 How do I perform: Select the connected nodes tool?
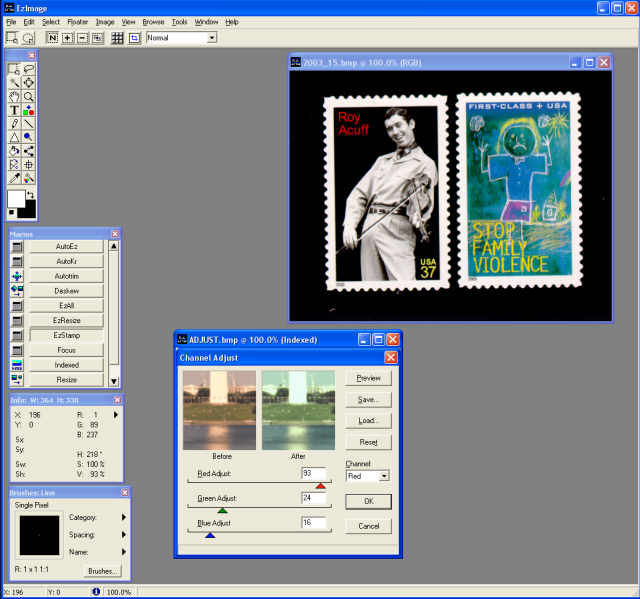[29, 151]
